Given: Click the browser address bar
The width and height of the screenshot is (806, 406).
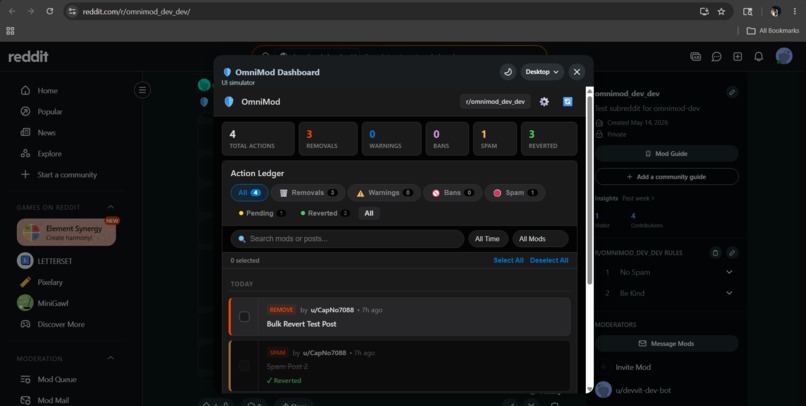Looking at the screenshot, I should click(380, 11).
